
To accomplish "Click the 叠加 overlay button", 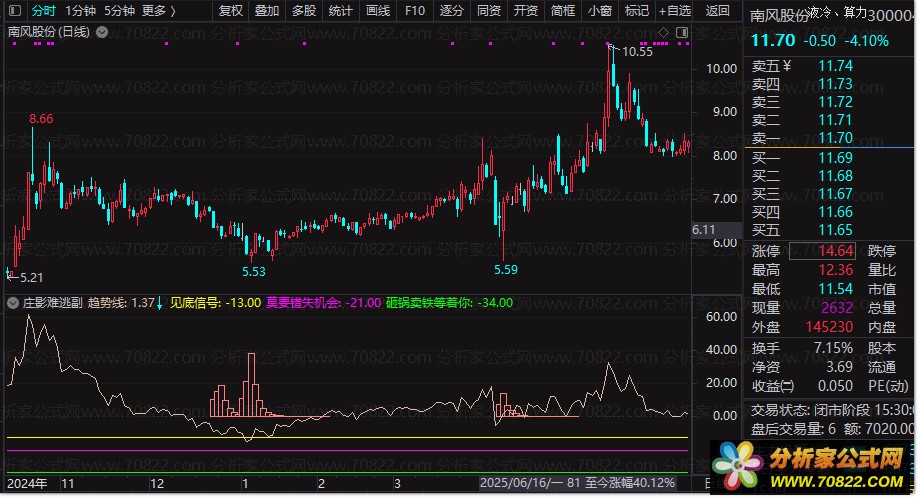I will (267, 11).
